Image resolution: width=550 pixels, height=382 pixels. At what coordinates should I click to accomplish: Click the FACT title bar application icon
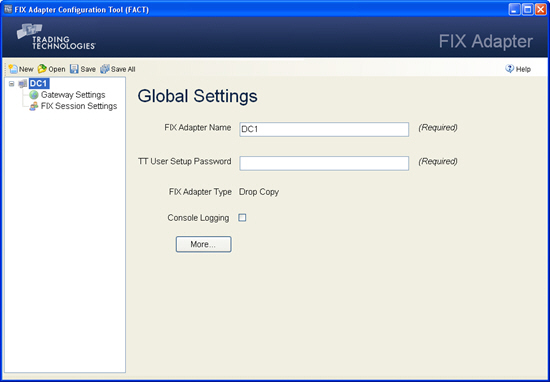tap(8, 9)
